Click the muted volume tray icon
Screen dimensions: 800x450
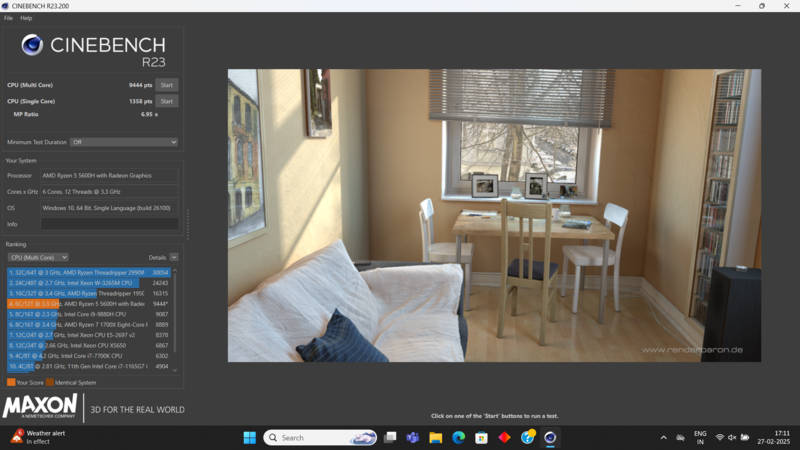click(732, 438)
